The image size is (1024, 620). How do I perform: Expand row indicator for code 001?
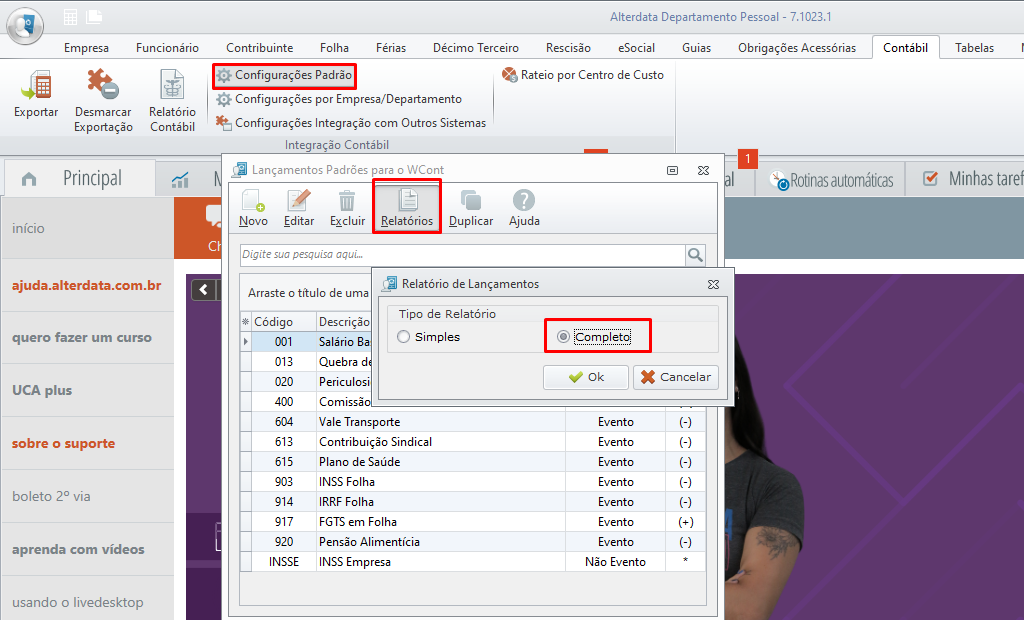click(246, 342)
